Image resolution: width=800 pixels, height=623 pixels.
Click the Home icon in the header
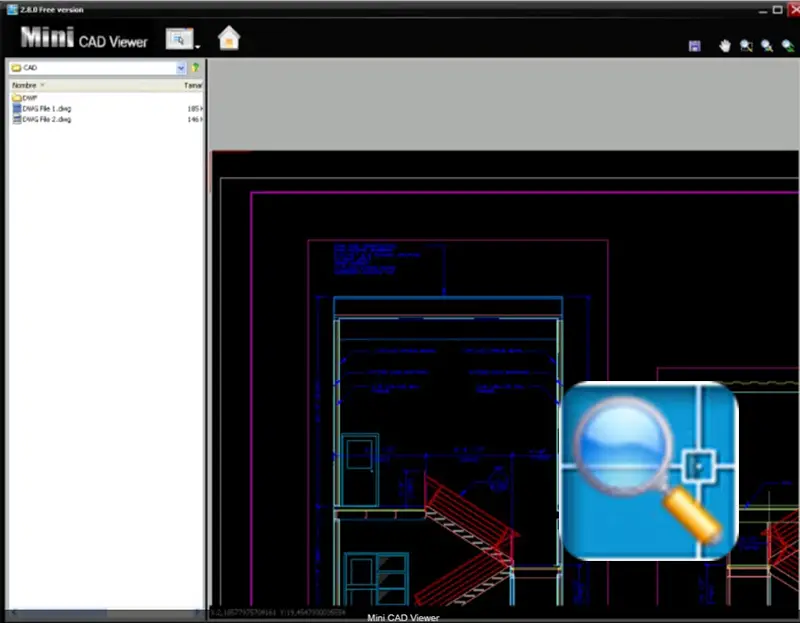coord(229,38)
